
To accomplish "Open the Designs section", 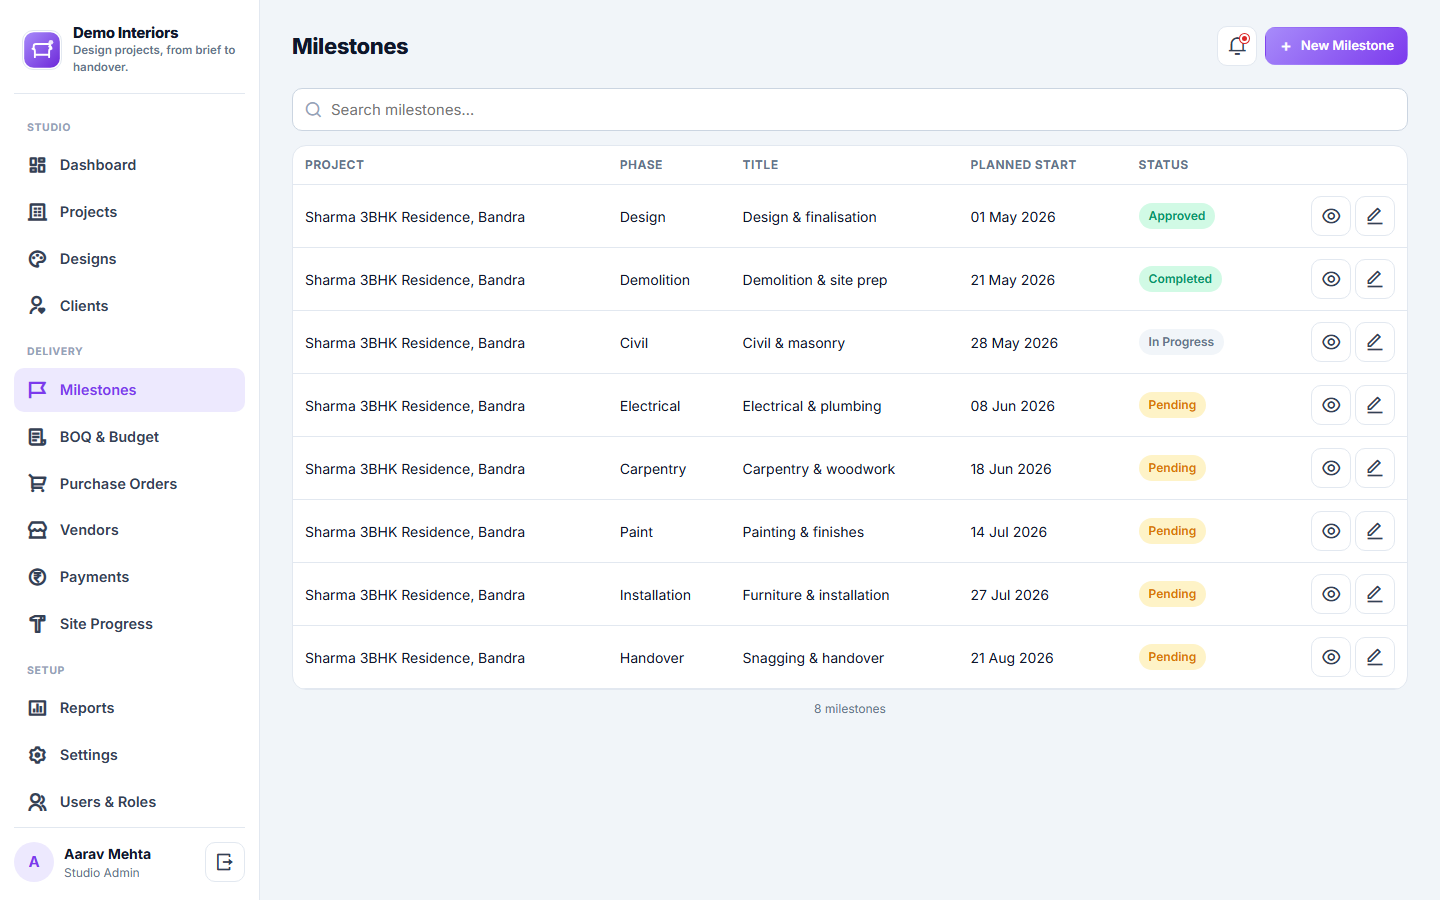I will click(129, 259).
